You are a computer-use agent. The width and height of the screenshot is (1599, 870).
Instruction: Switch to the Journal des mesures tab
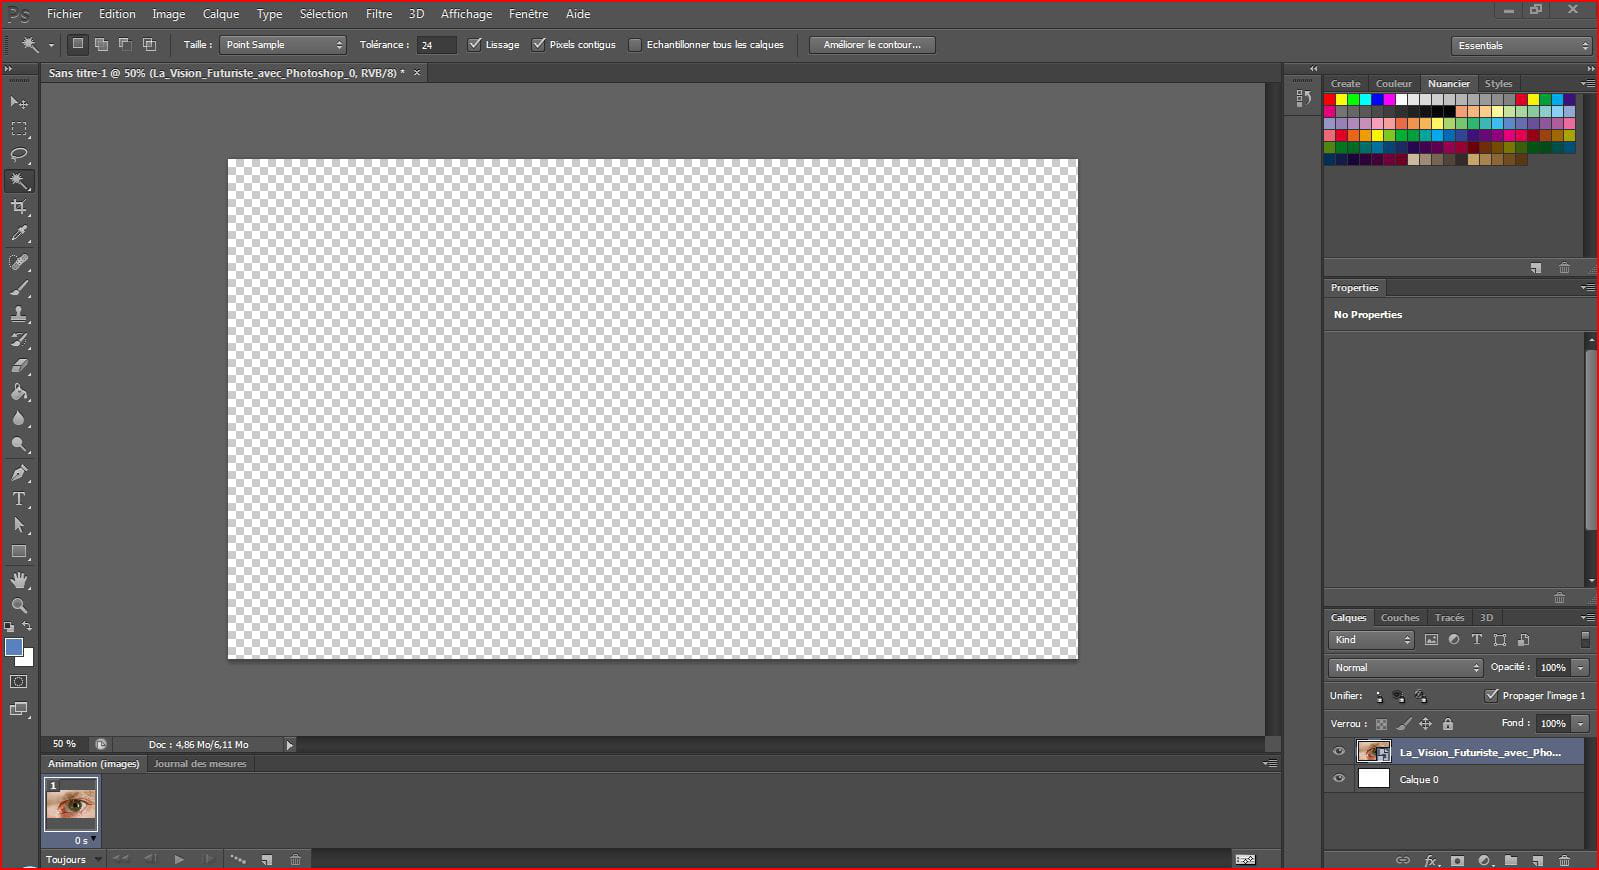coord(200,763)
